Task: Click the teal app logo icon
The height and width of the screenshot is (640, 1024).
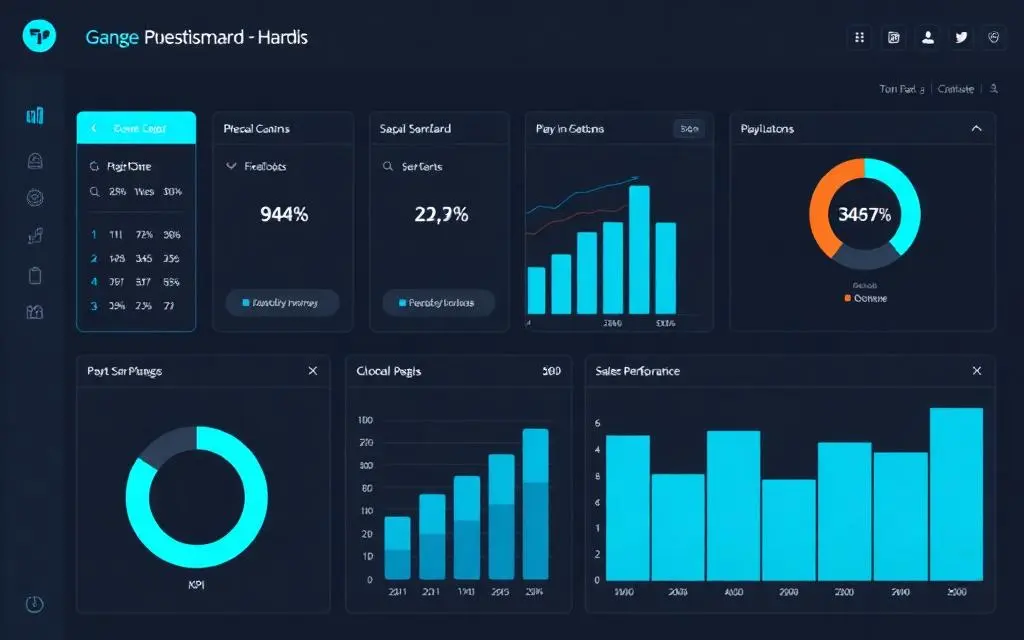Action: pos(39,36)
